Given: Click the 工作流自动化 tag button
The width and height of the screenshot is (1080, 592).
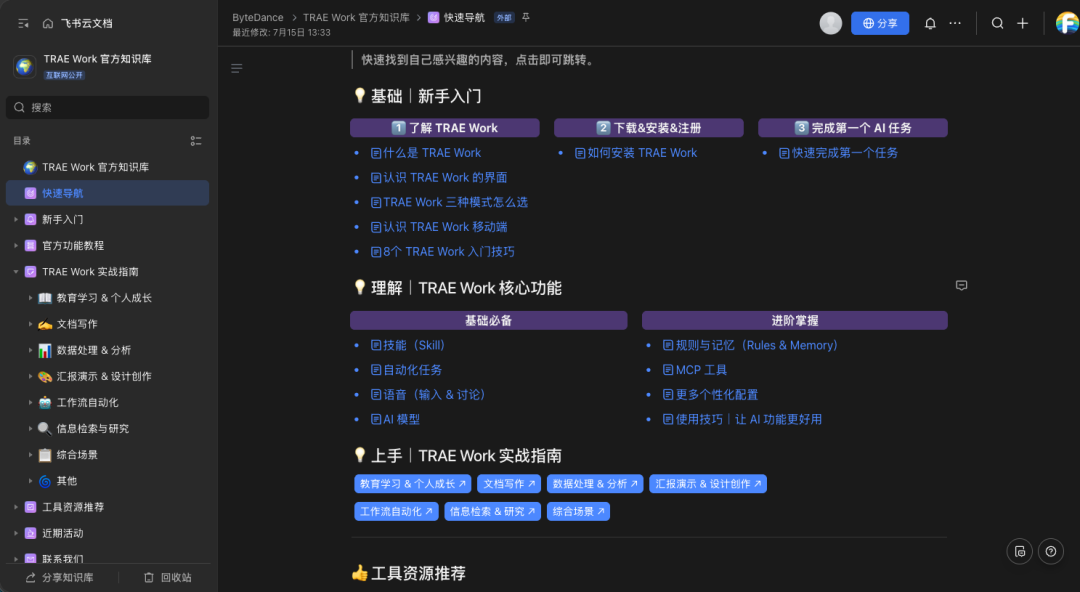Looking at the screenshot, I should click(x=396, y=511).
